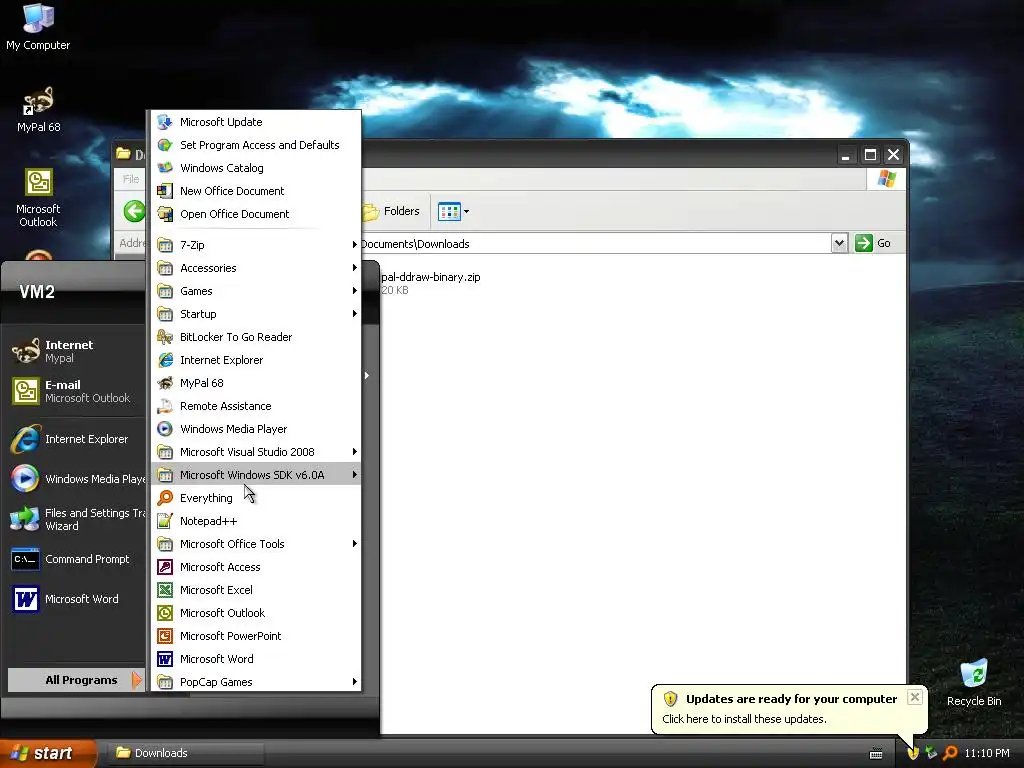Expand Microsoft Windows SDK v6.0A submenu

[x=255, y=475]
